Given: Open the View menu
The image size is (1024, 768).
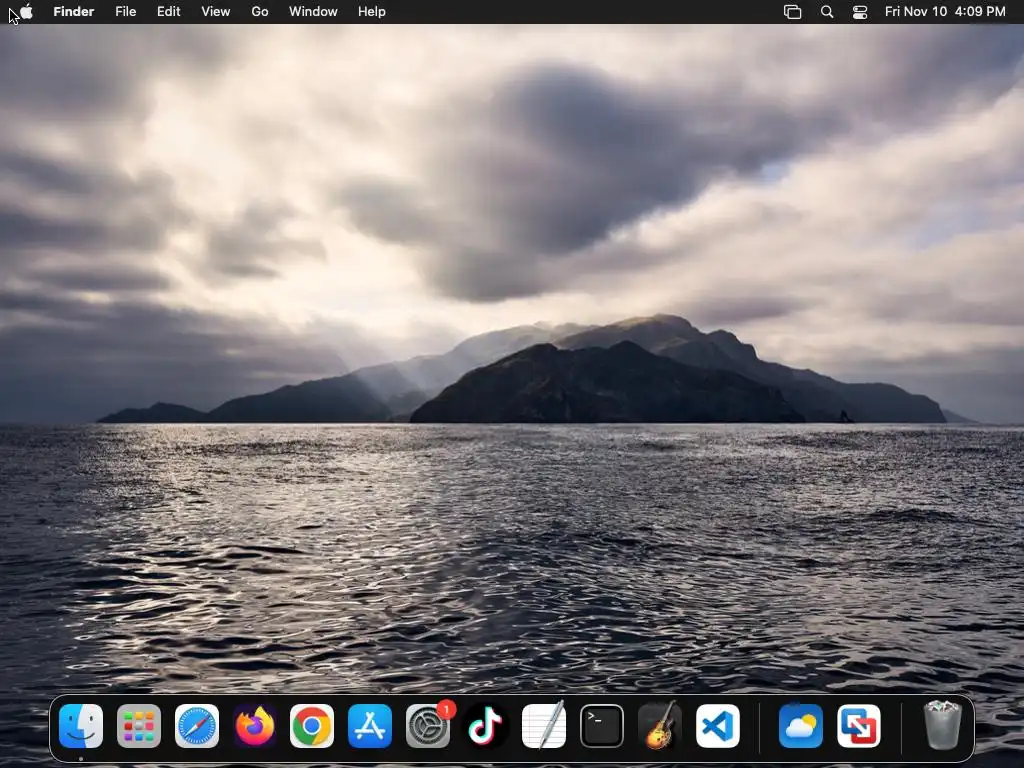Looking at the screenshot, I should click(x=216, y=12).
